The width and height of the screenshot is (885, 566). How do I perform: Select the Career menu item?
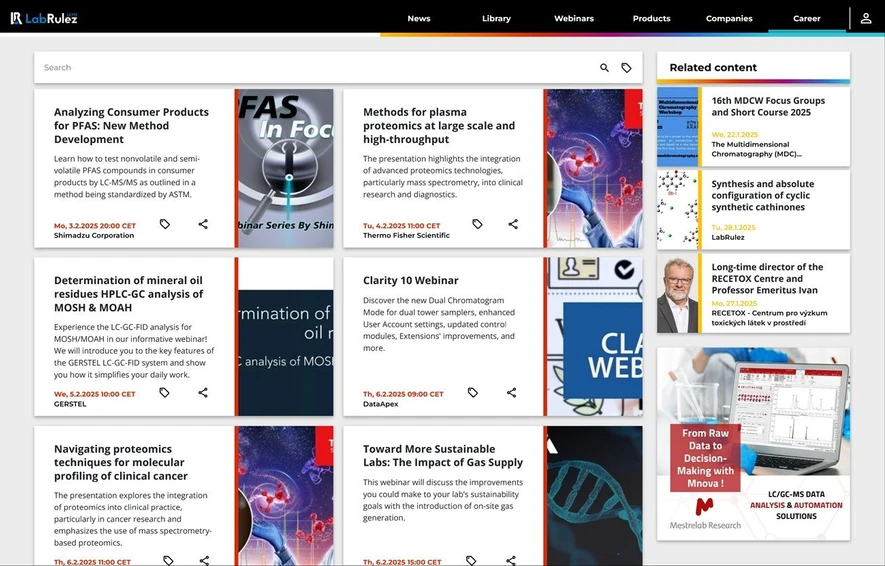pyautogui.click(x=807, y=18)
